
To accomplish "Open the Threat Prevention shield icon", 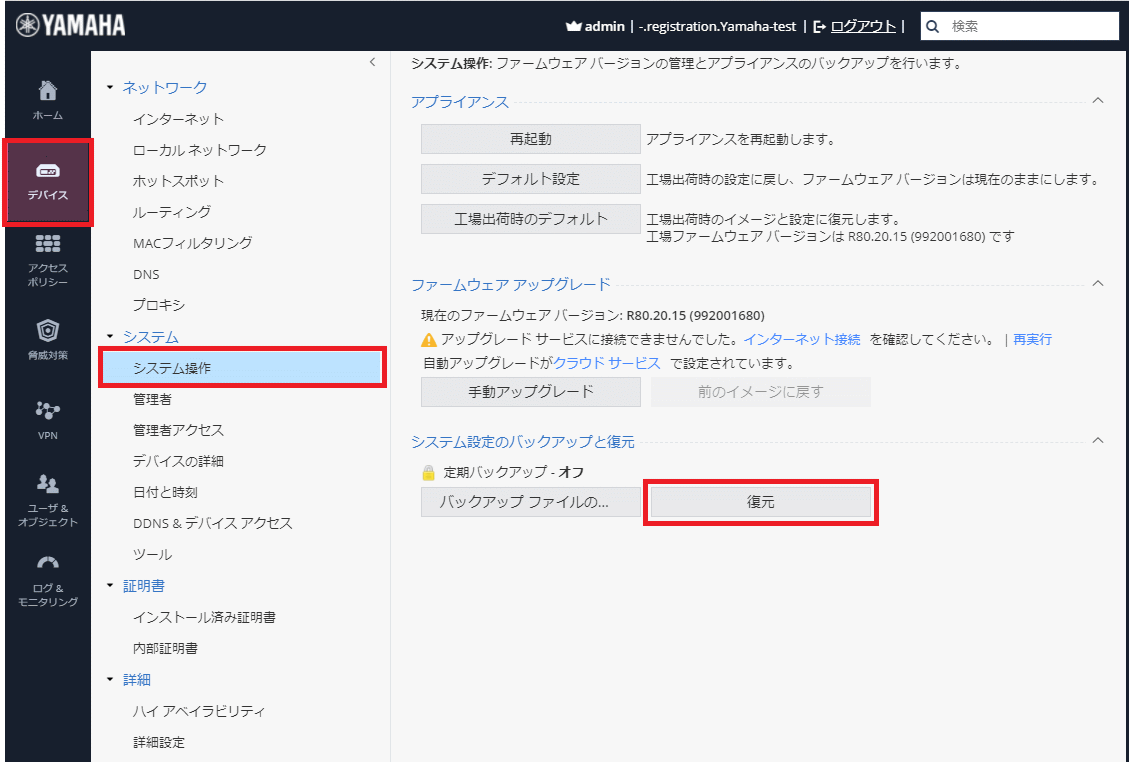I will coord(48,331).
